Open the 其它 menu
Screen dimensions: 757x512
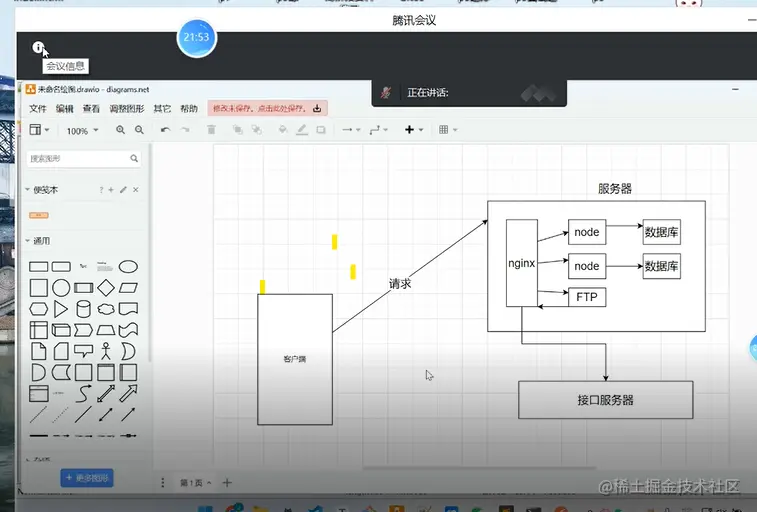[162, 109]
